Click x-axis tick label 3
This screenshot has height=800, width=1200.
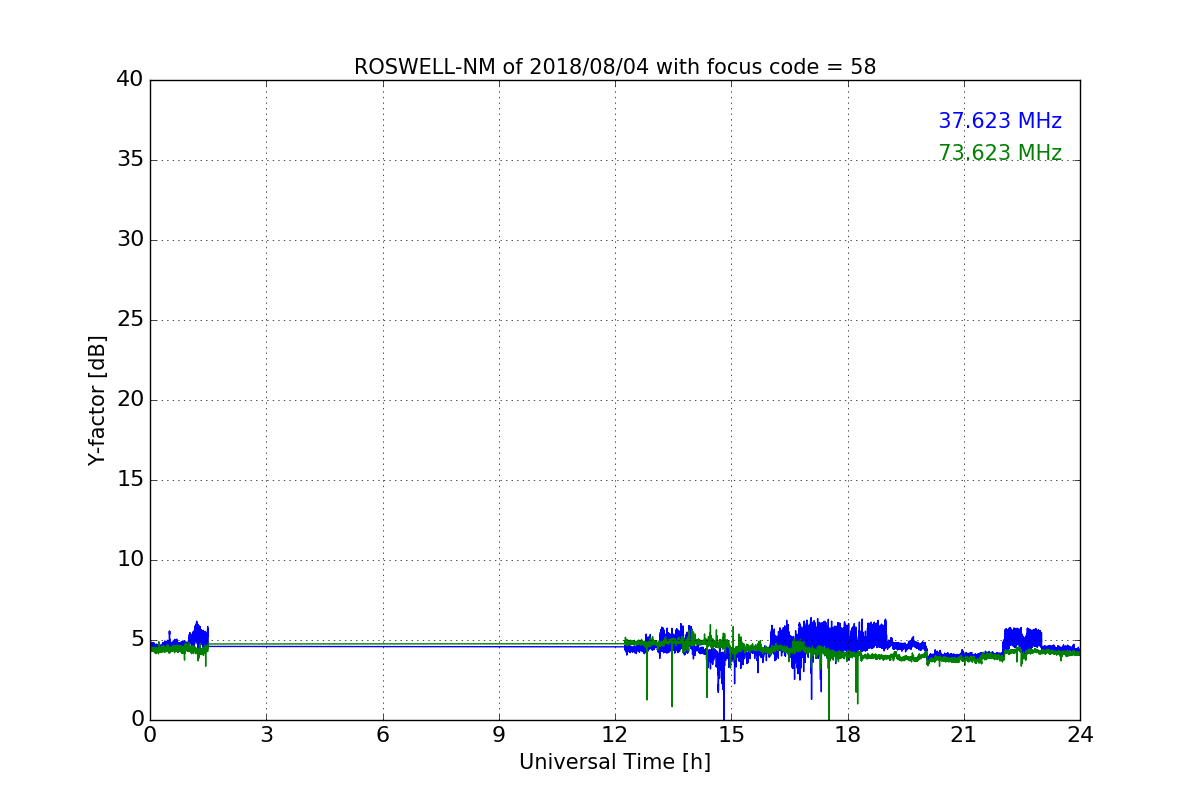tap(266, 735)
